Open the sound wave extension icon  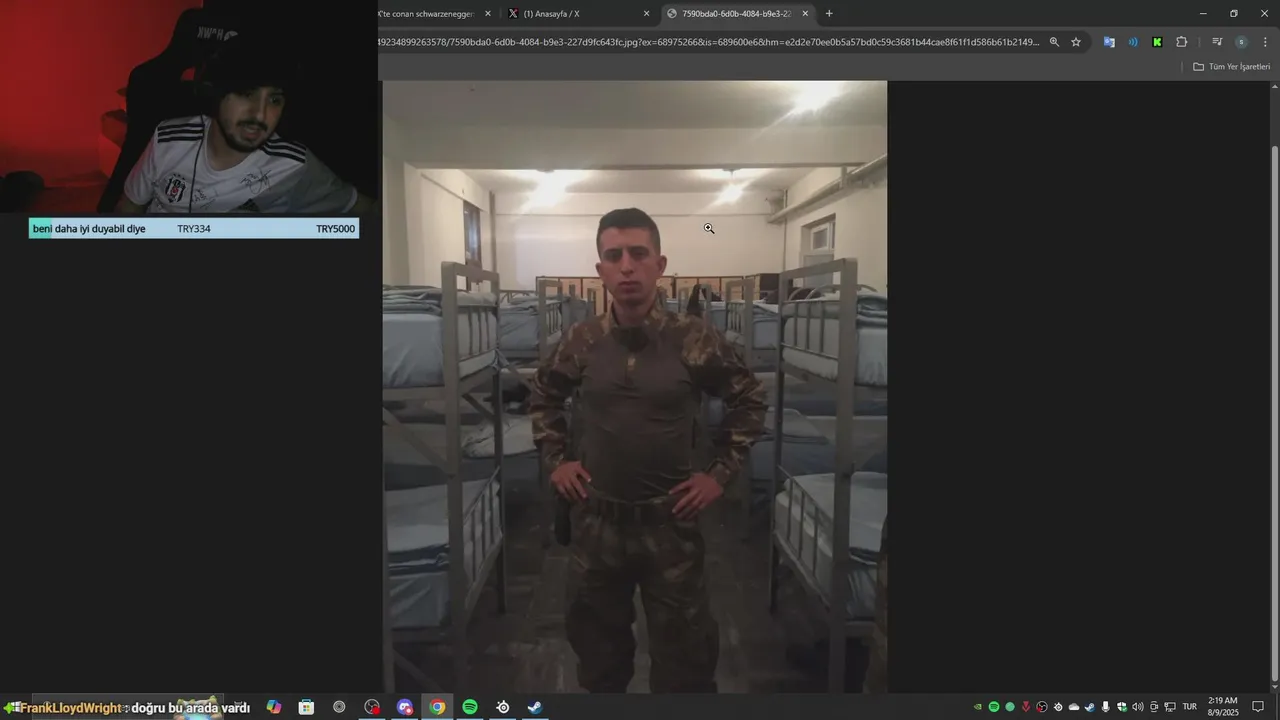1133,42
